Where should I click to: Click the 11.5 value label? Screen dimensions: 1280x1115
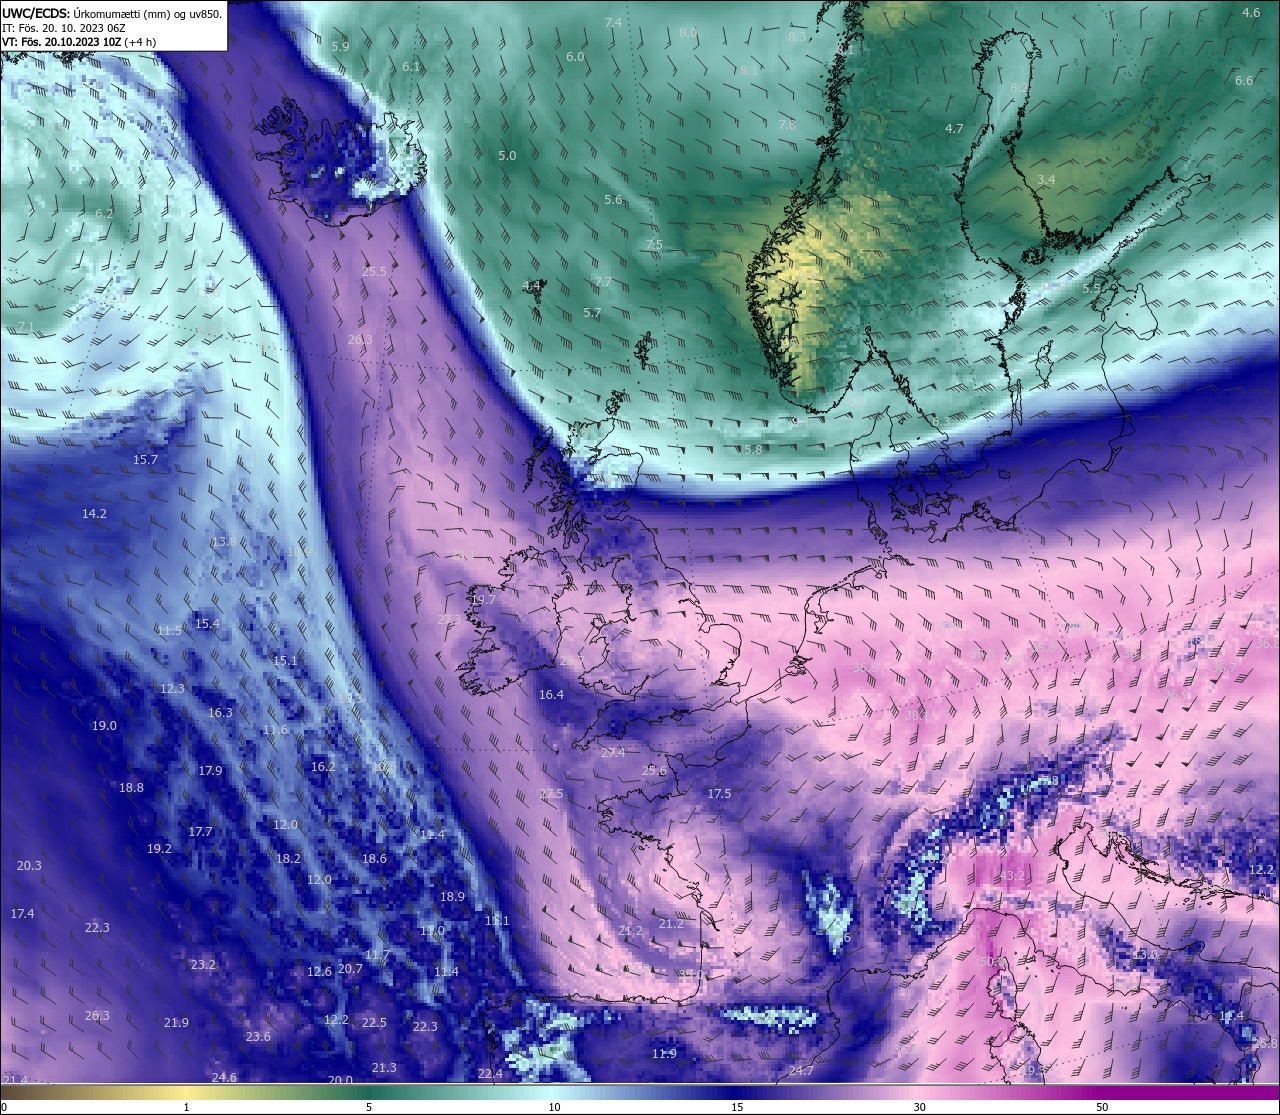[169, 630]
